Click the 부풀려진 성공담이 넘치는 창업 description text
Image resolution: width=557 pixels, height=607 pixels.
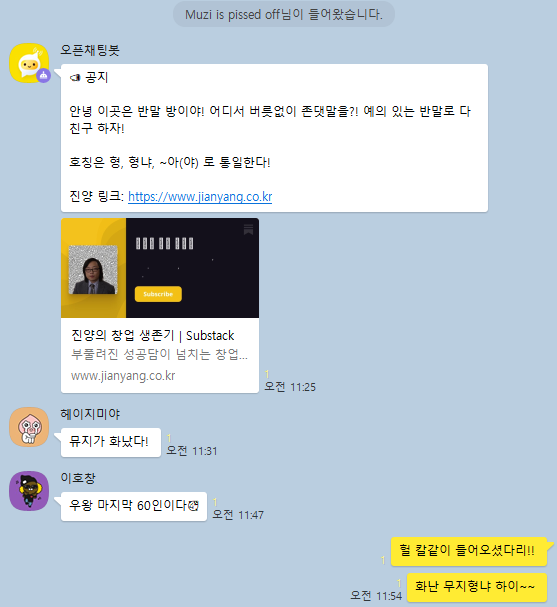click(159, 354)
